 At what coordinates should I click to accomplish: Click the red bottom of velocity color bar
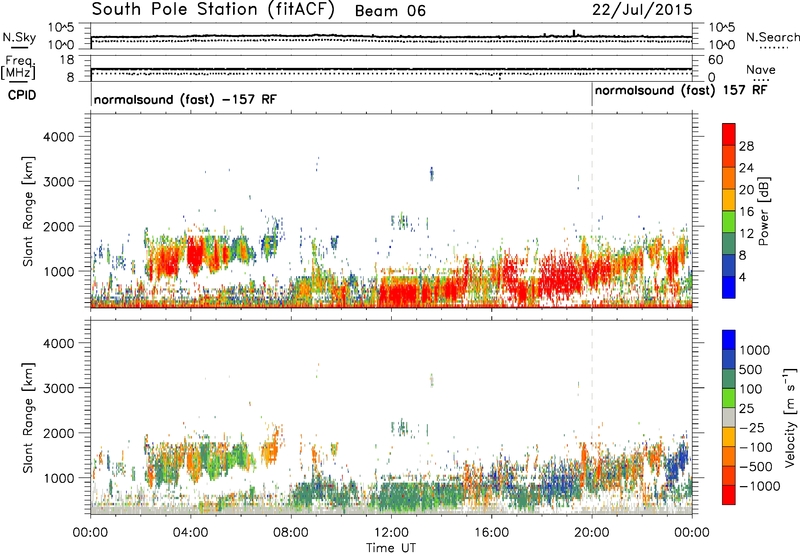(x=729, y=495)
